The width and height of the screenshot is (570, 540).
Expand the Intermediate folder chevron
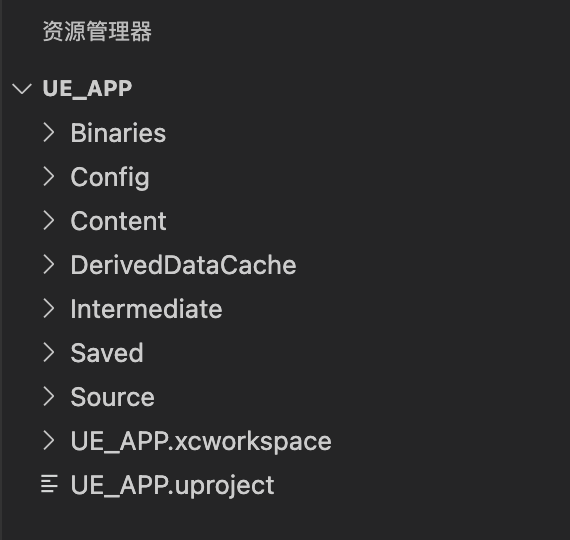point(49,308)
